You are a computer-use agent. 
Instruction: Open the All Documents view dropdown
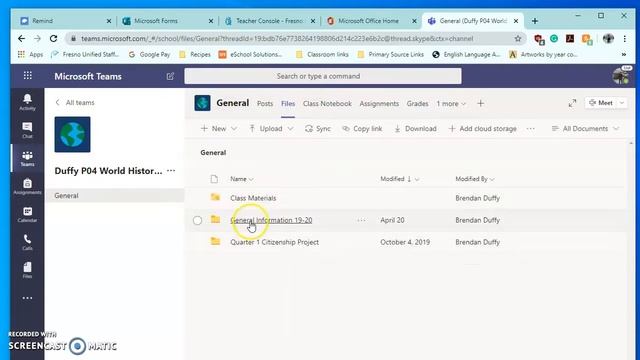click(585, 129)
